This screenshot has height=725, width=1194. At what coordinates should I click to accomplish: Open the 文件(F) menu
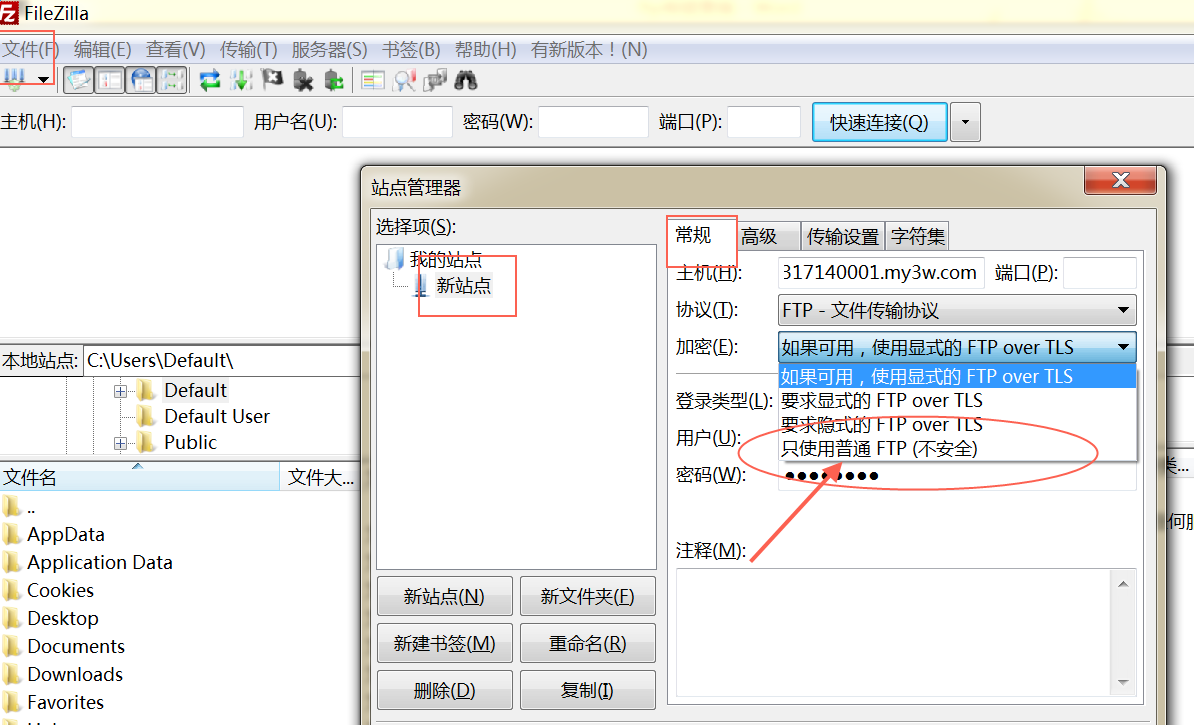coord(30,50)
